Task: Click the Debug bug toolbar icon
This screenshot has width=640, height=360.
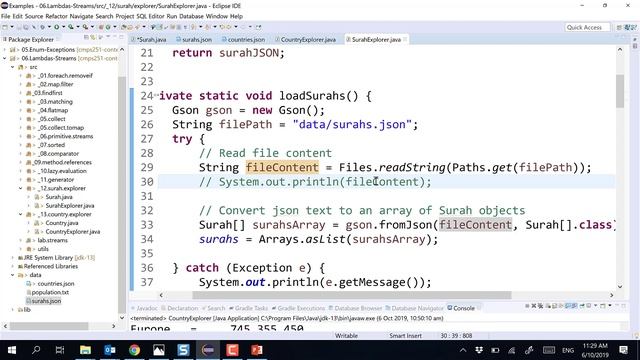Action: [x=42, y=27]
